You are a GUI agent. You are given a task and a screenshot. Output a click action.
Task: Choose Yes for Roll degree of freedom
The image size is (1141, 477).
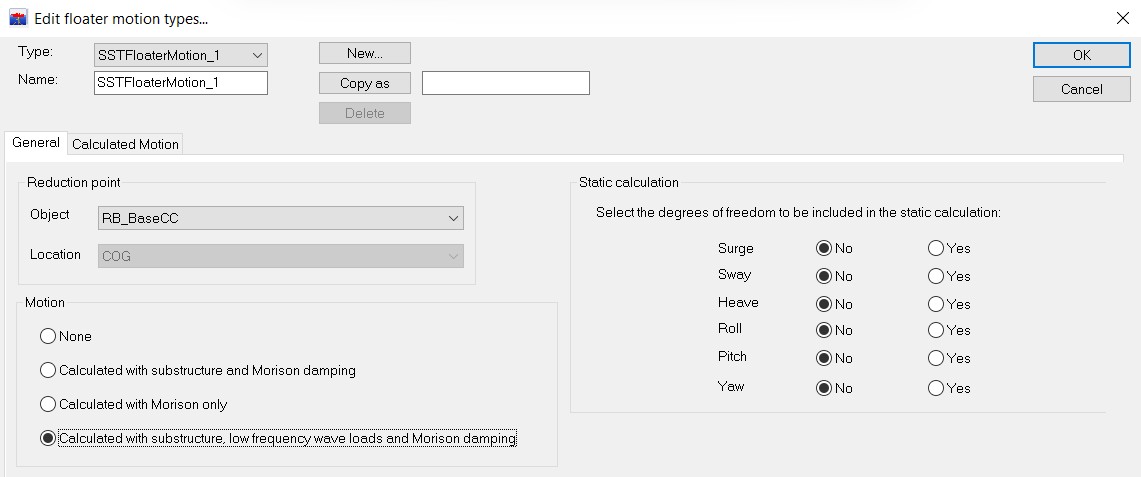click(936, 331)
